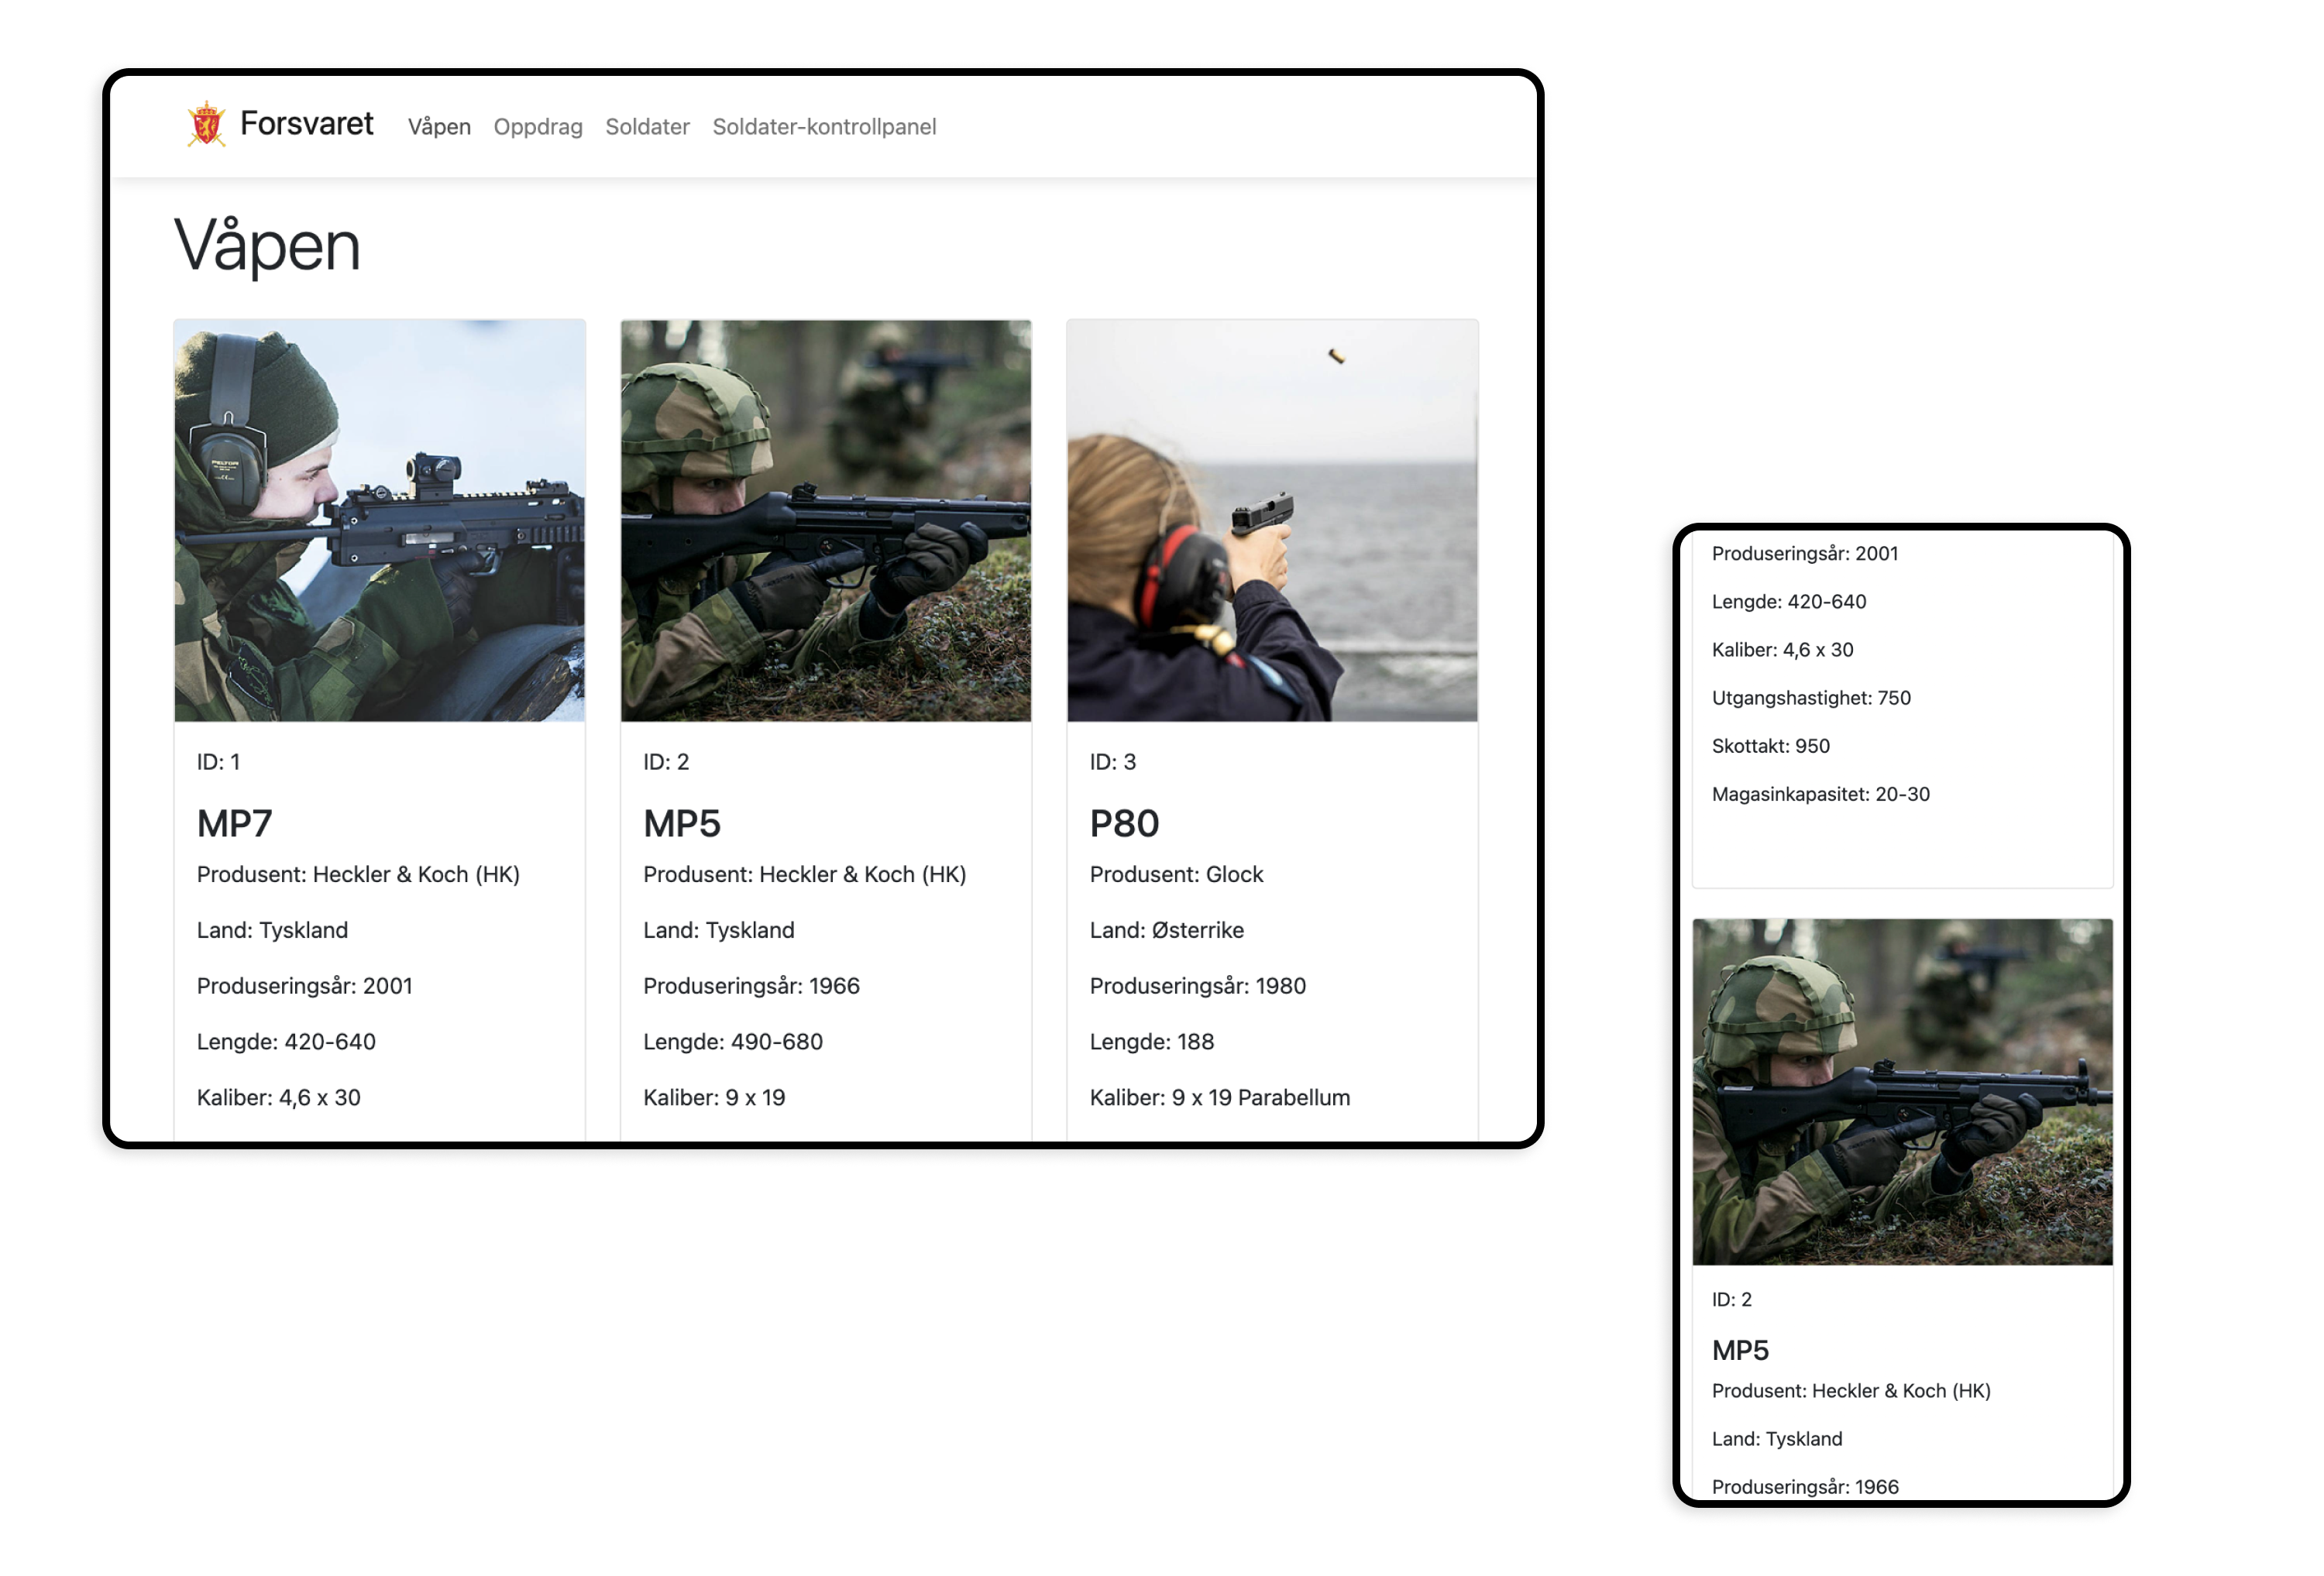Click 'Lengde: 490-680' text
This screenshot has height=1576, width=2324.
pos(732,1042)
